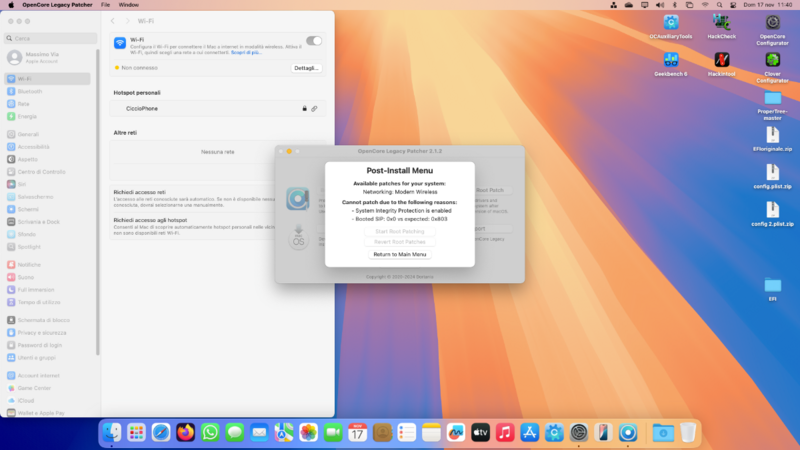The width and height of the screenshot is (800, 450).
Task: Select config.plist.zip file on desktop
Action: tap(772, 176)
